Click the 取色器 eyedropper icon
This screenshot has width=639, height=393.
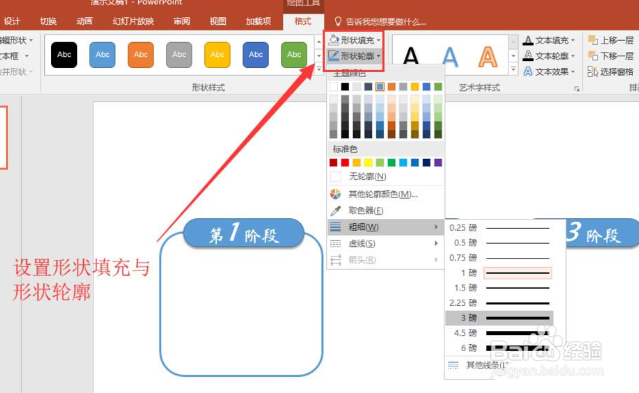[335, 210]
